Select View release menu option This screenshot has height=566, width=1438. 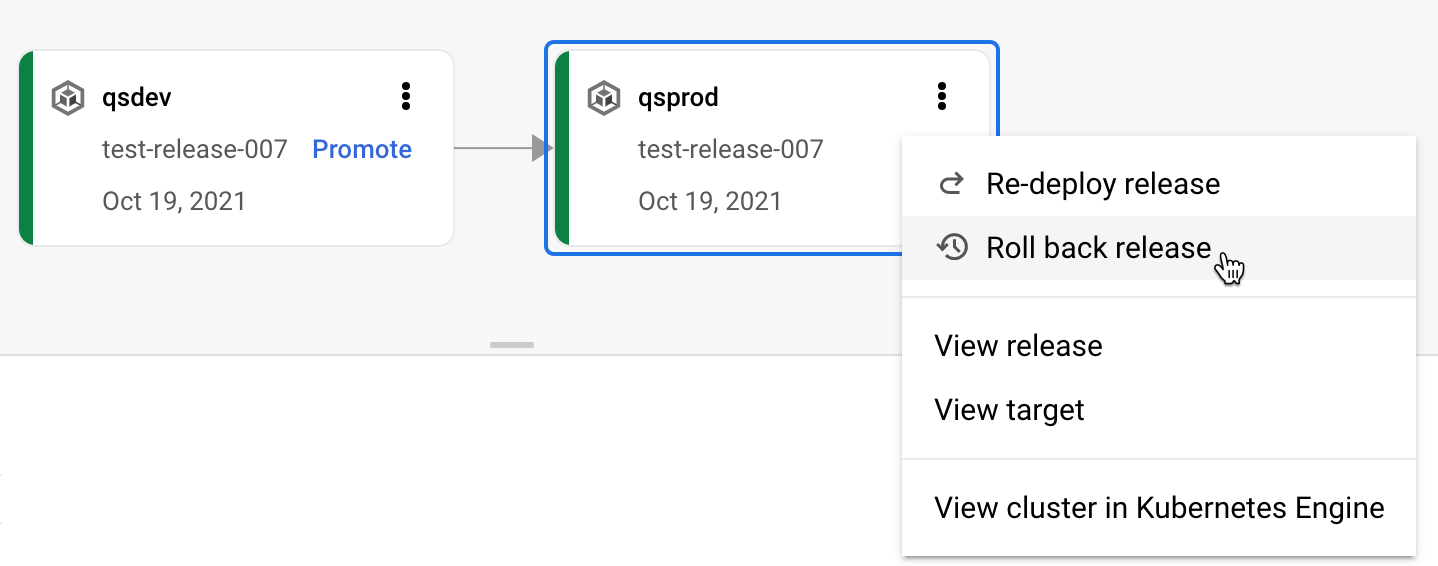click(1018, 346)
